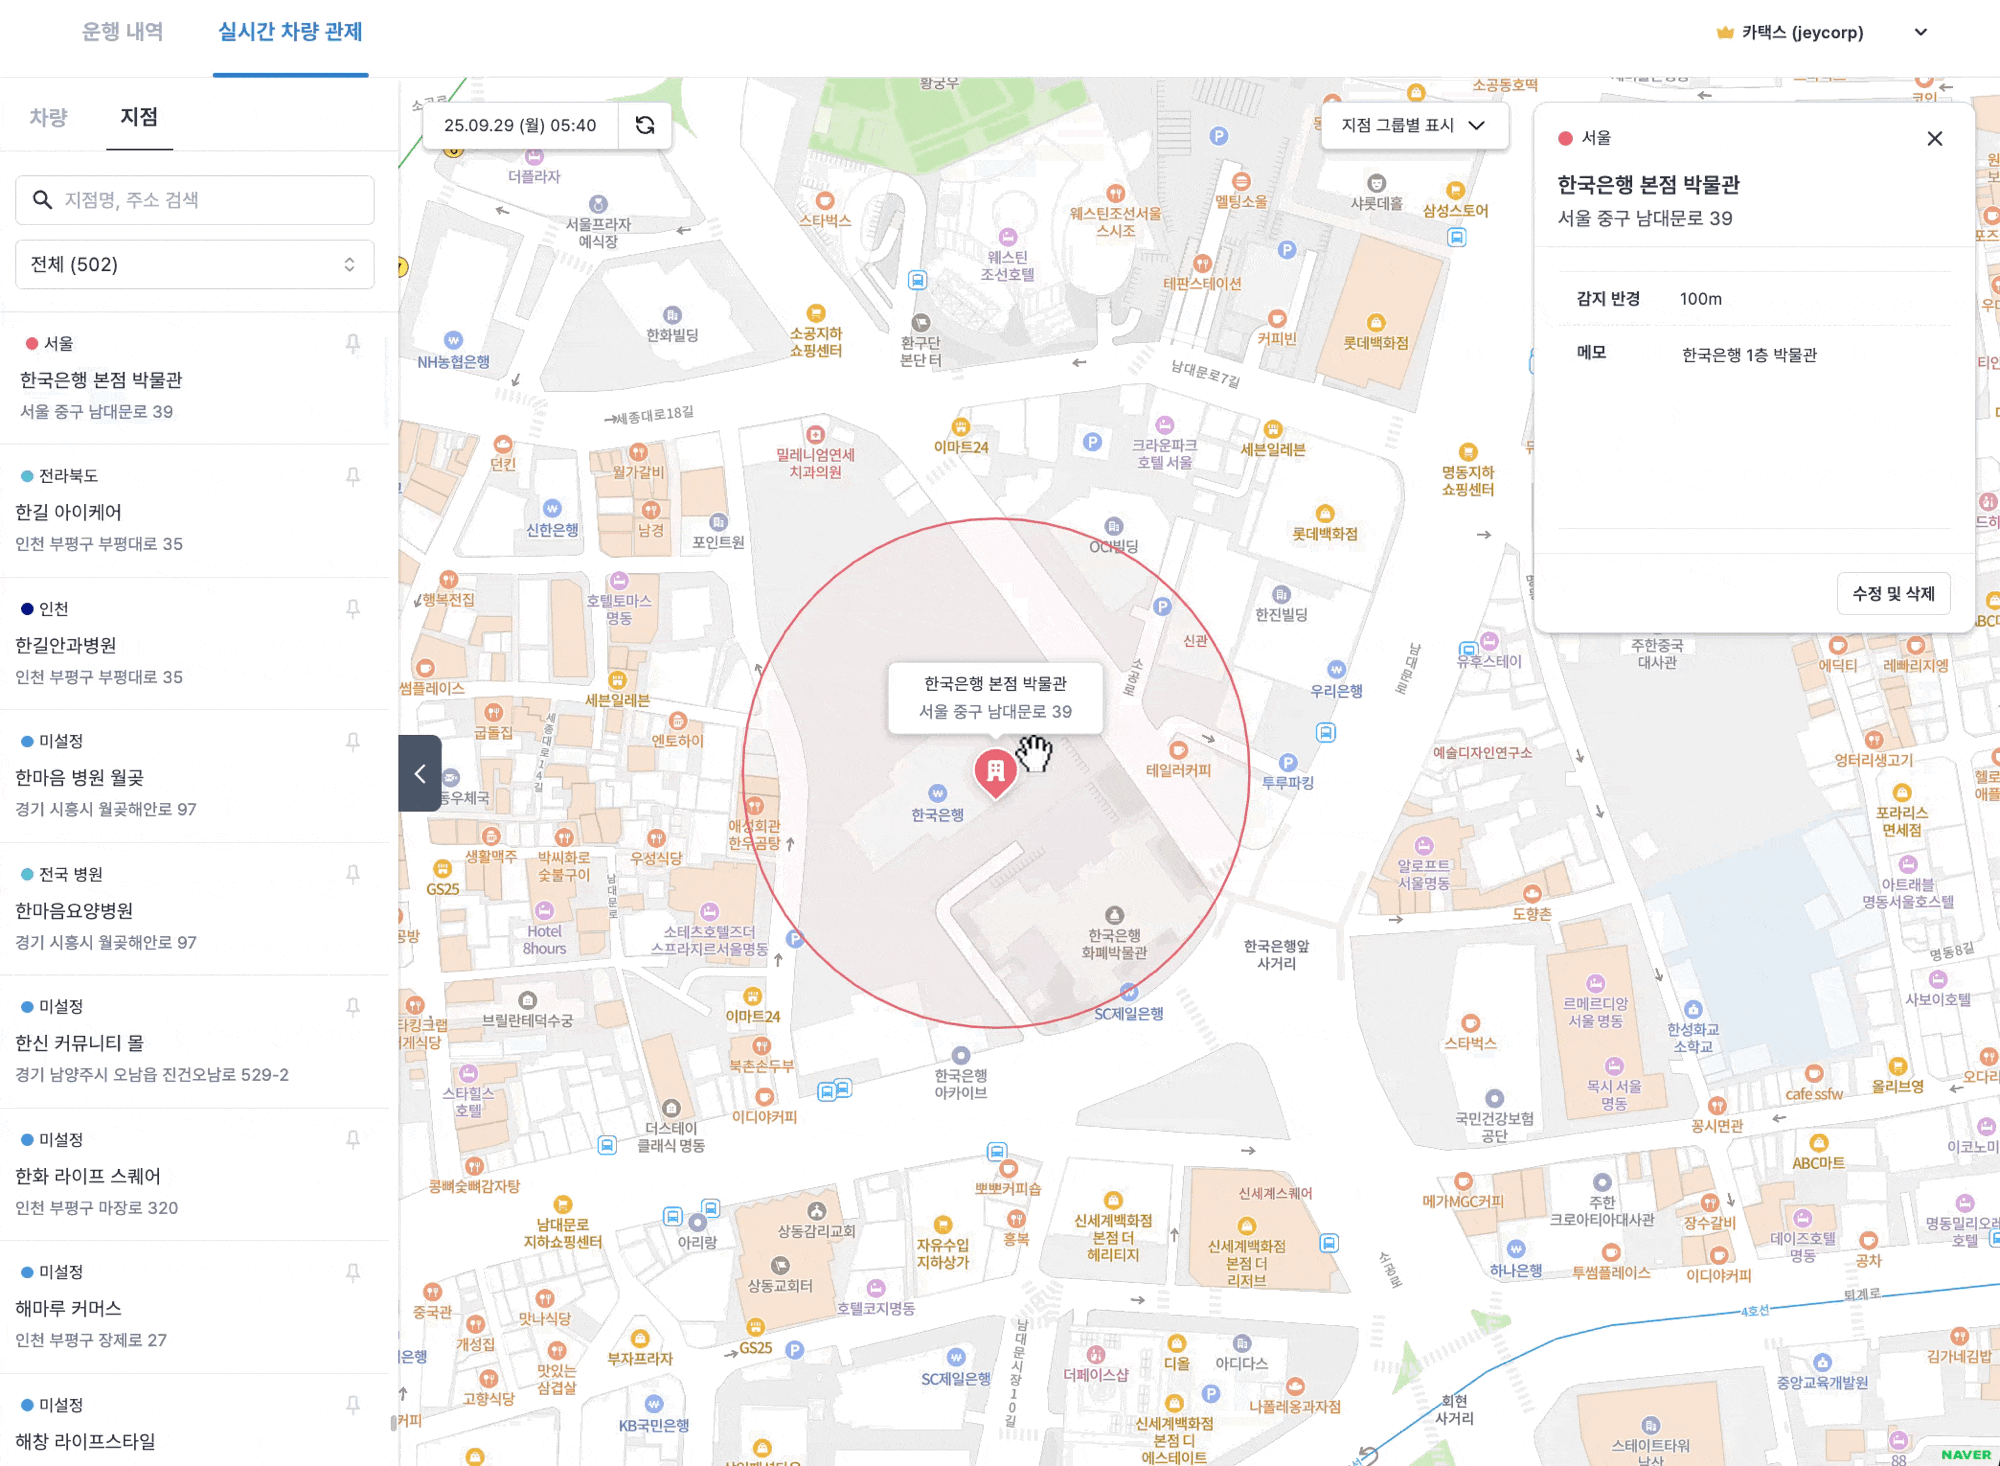Toggle the pin for 한길안과병원
This screenshot has height=1466, width=2000.
tap(353, 609)
